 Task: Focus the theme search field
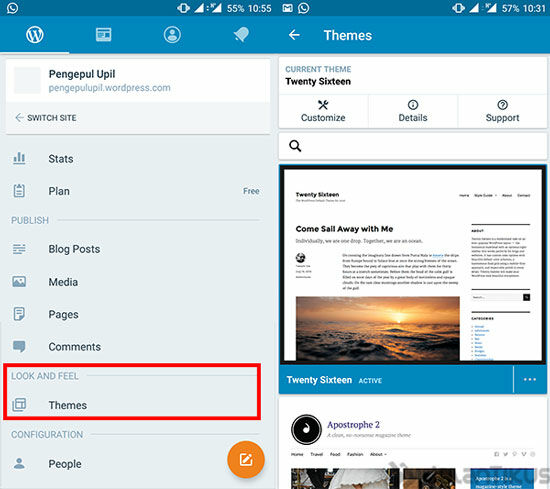point(413,146)
